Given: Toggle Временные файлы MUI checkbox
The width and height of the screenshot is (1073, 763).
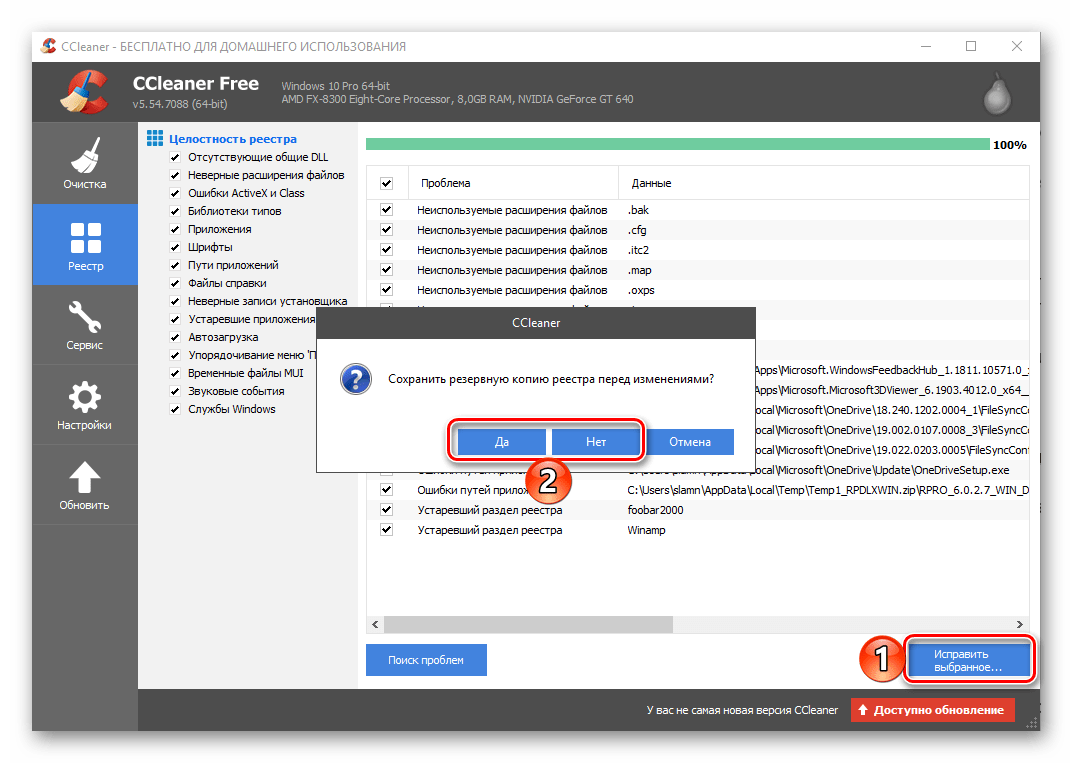Looking at the screenshot, I should [x=175, y=374].
